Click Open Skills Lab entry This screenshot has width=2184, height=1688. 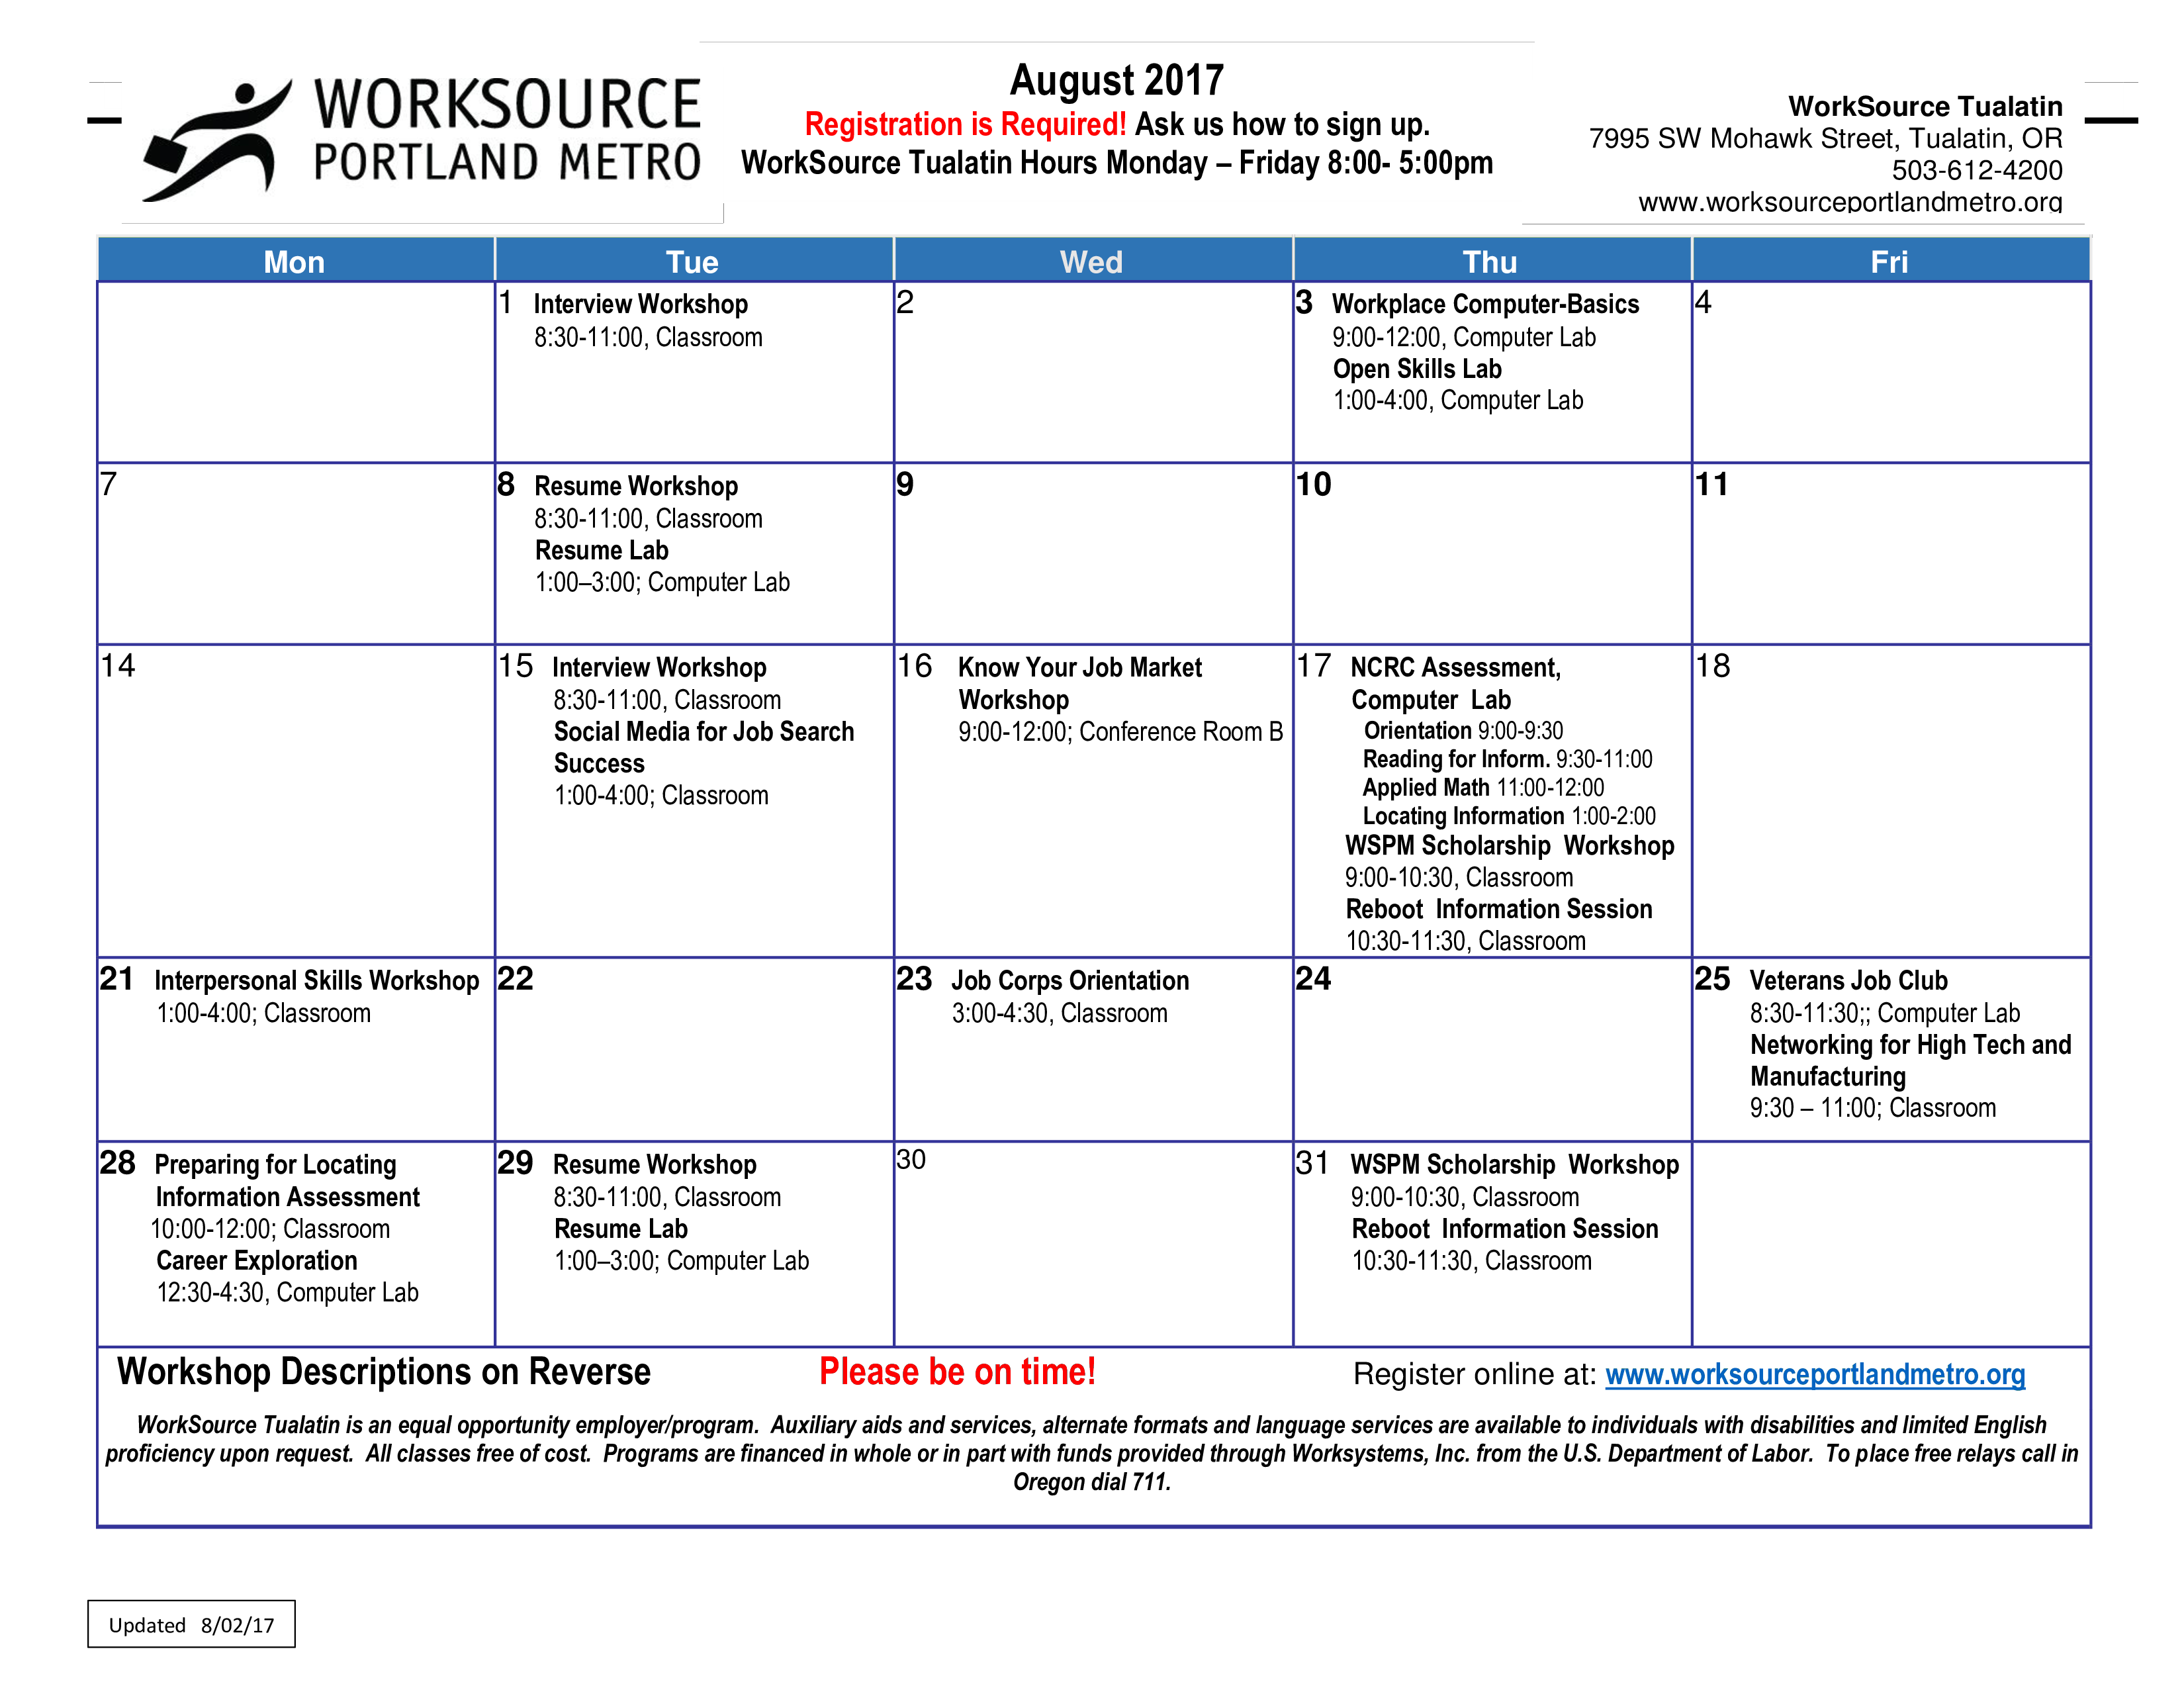point(1417,369)
